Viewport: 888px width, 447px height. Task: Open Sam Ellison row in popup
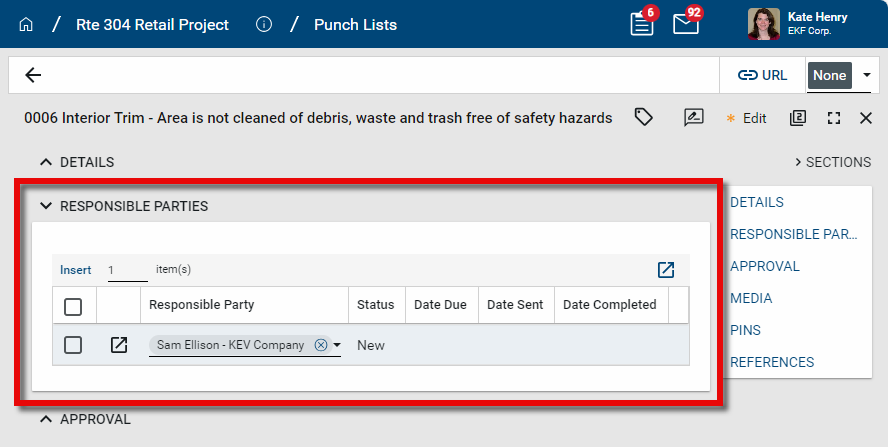[118, 345]
